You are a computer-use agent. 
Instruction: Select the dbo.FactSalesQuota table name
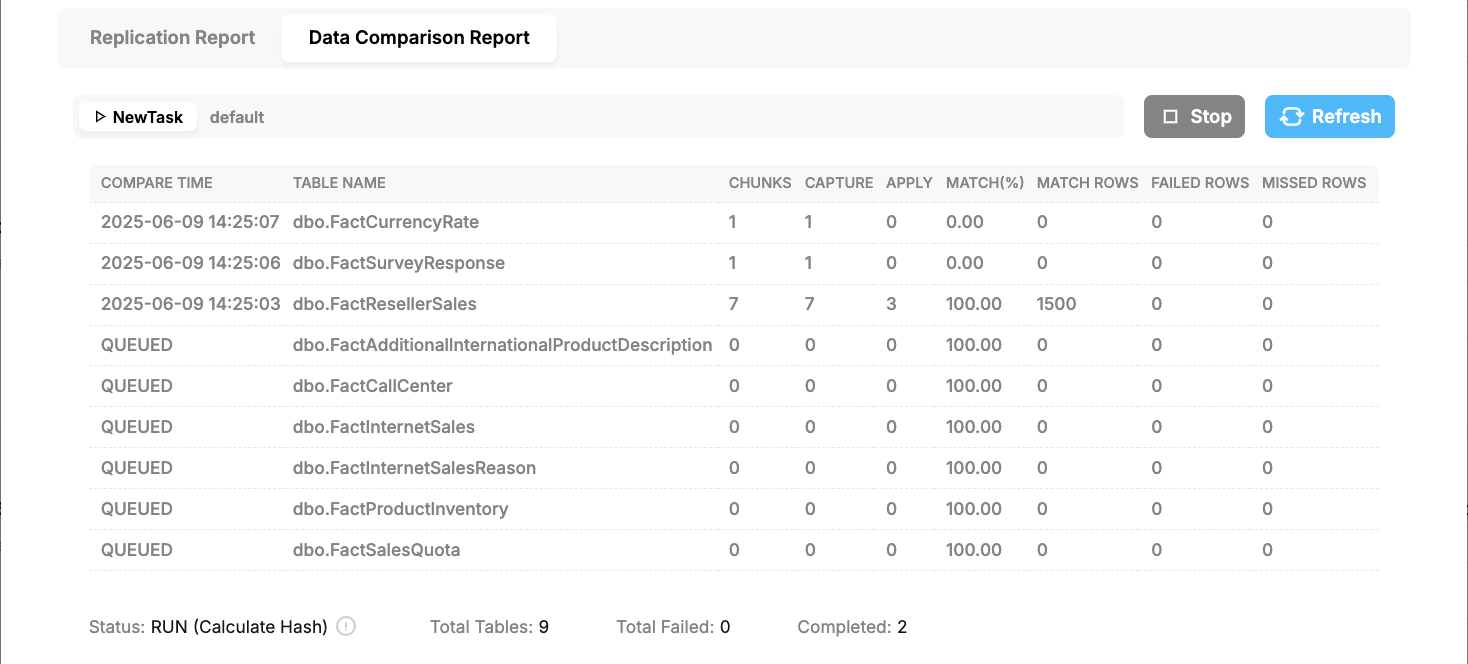click(377, 550)
